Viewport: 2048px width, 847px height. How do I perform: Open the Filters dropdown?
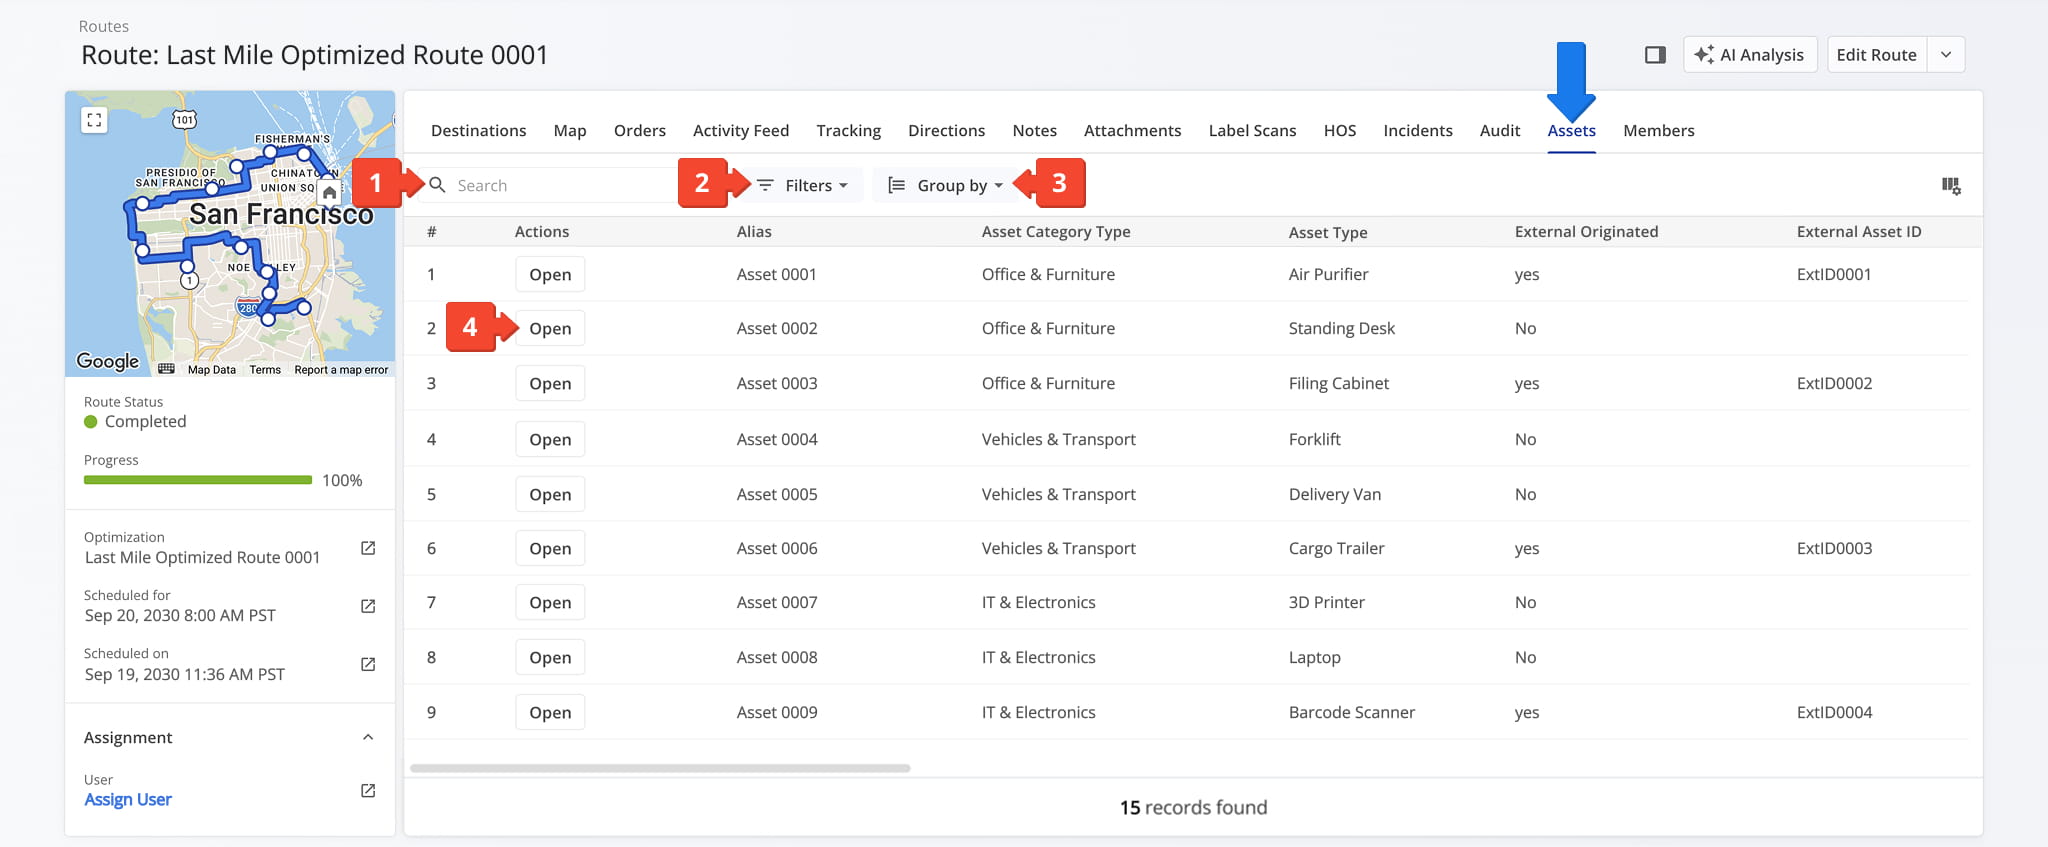click(802, 185)
